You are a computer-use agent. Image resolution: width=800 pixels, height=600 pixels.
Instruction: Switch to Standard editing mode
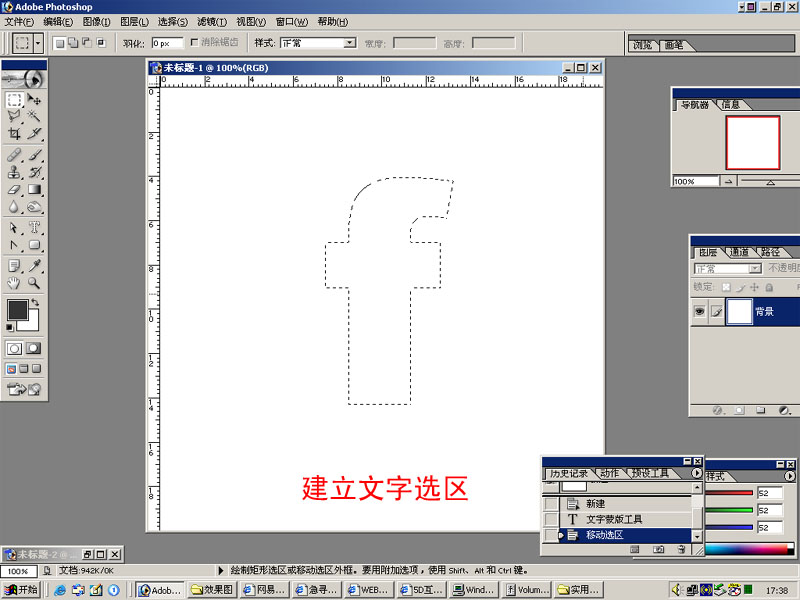click(x=14, y=348)
